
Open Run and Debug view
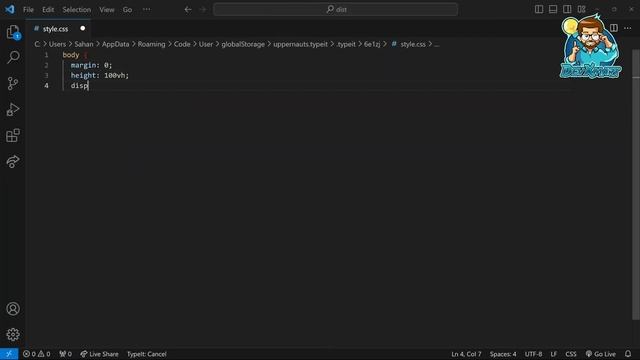pos(13,109)
